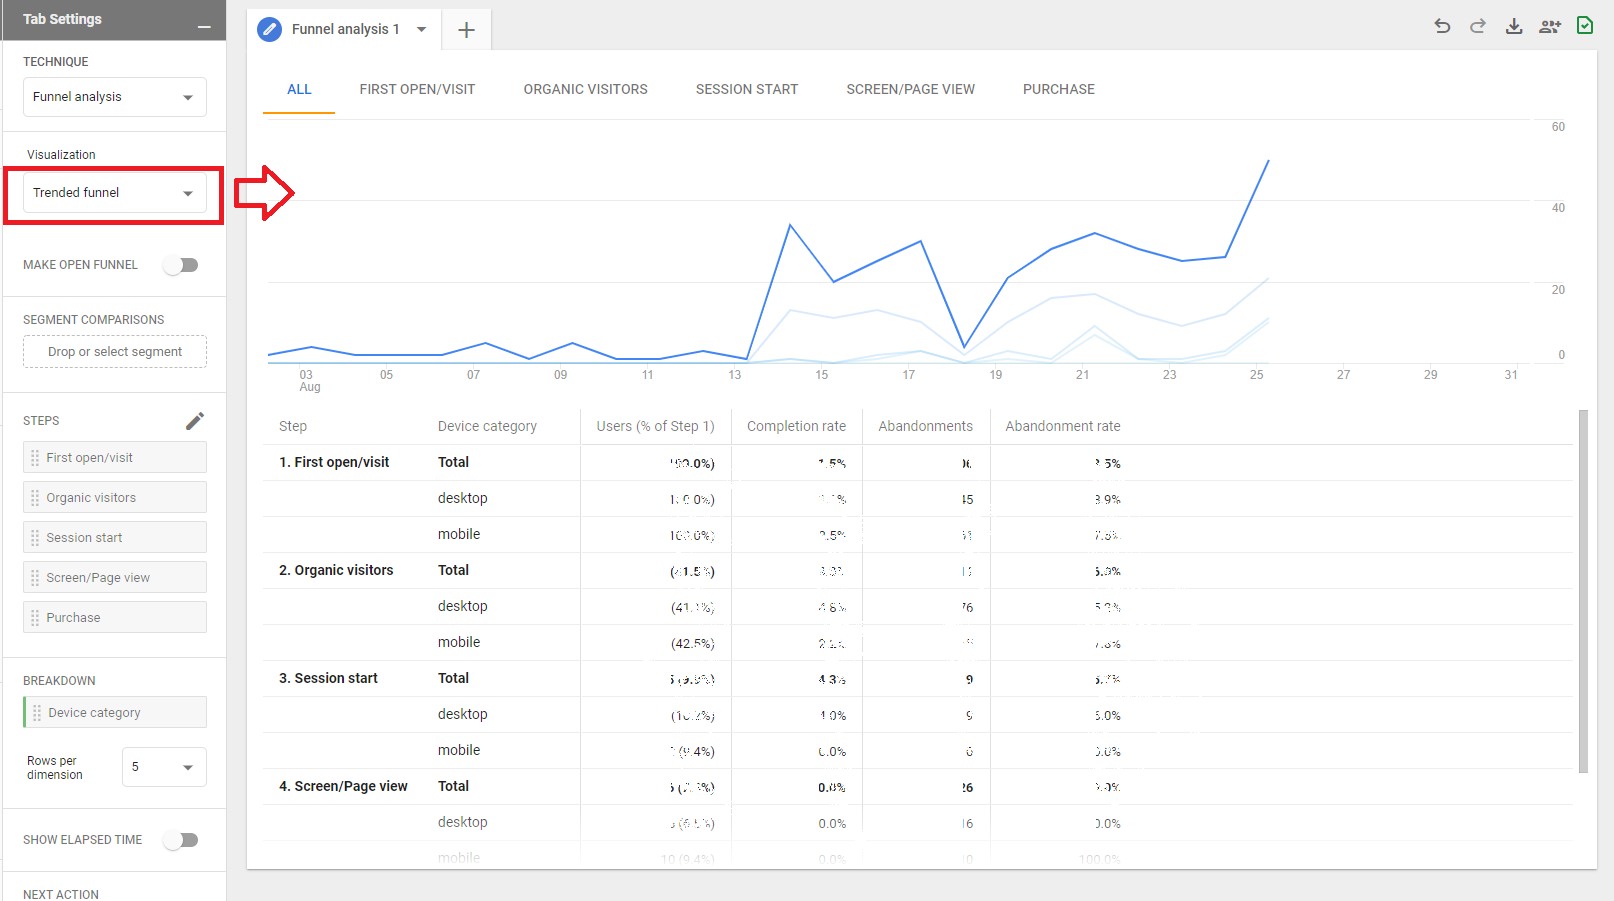Click the Device category breakdown chip
1614x901 pixels.
[114, 713]
